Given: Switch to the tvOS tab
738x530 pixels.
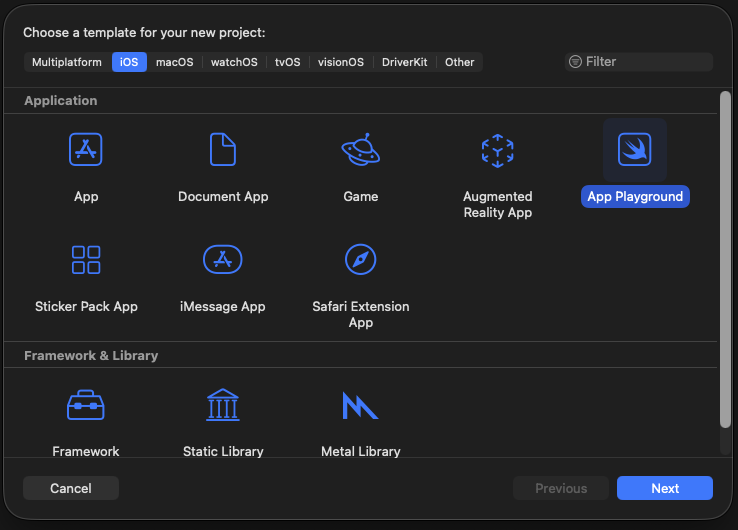Looking at the screenshot, I should (x=288, y=62).
